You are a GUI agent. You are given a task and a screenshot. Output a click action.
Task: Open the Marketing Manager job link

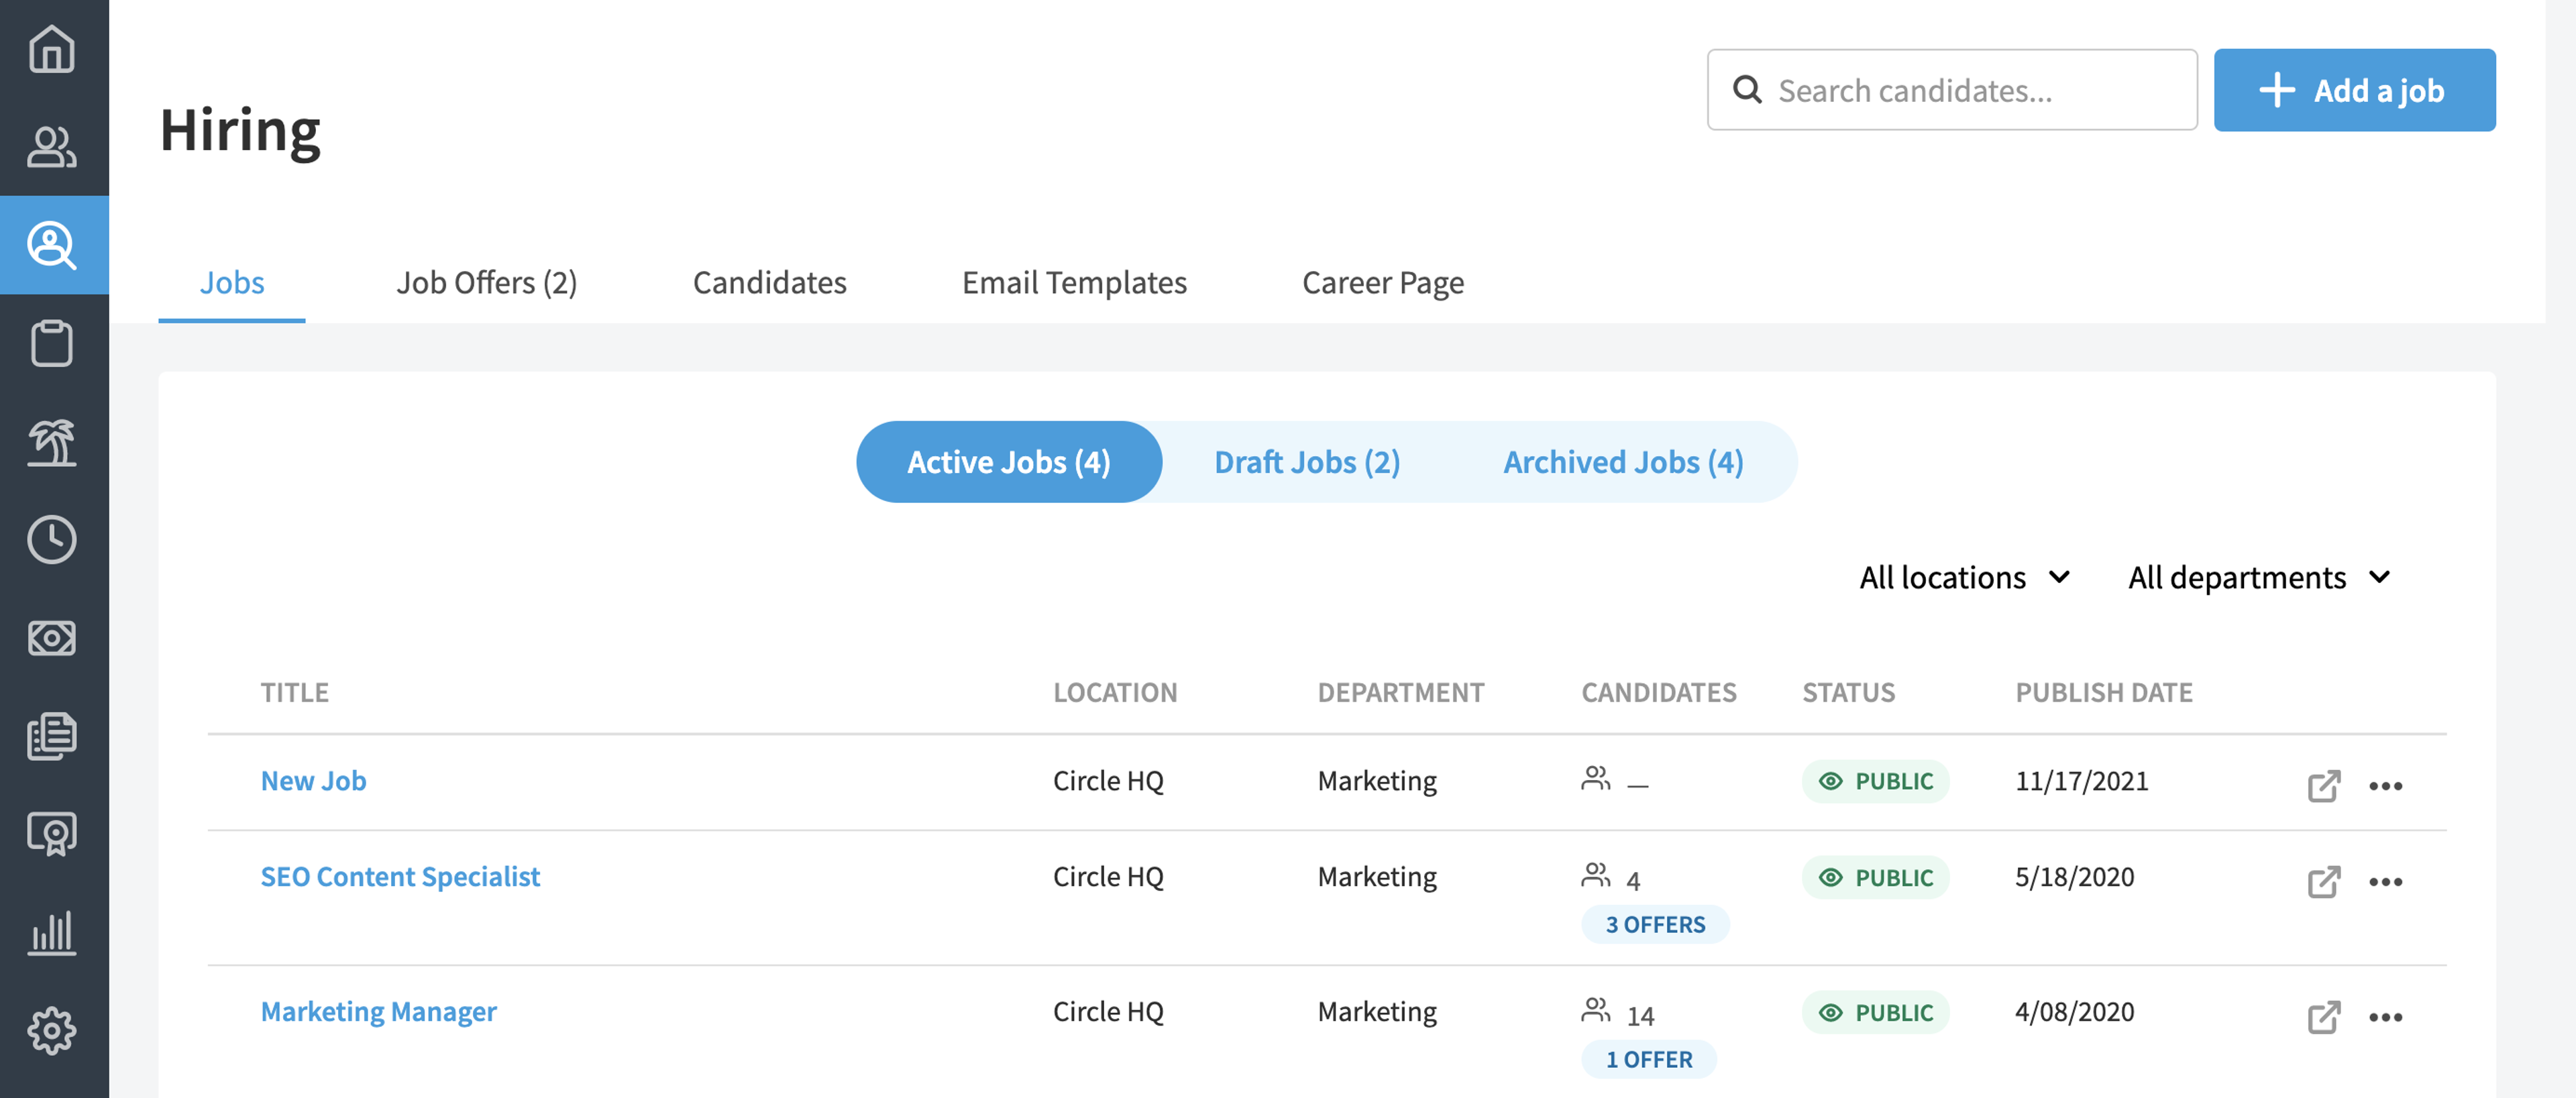378,1012
